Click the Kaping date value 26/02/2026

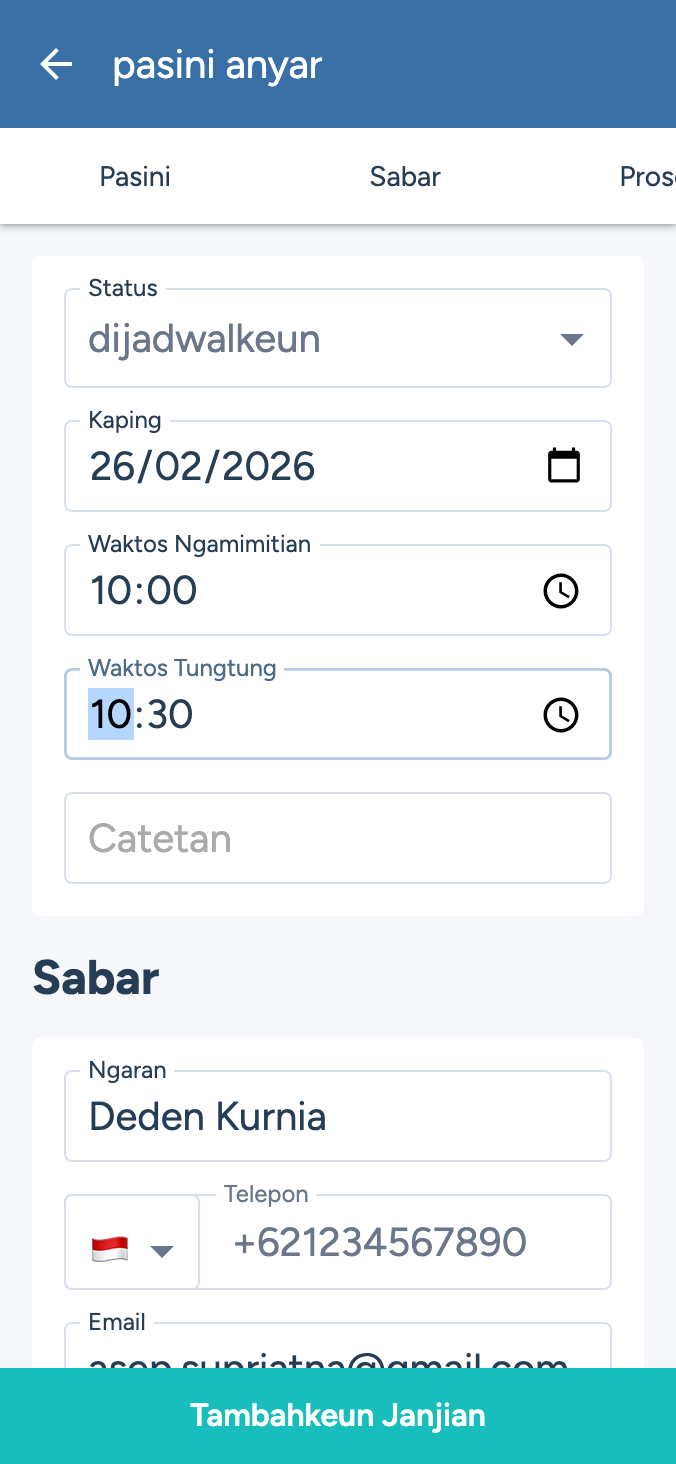[203, 466]
